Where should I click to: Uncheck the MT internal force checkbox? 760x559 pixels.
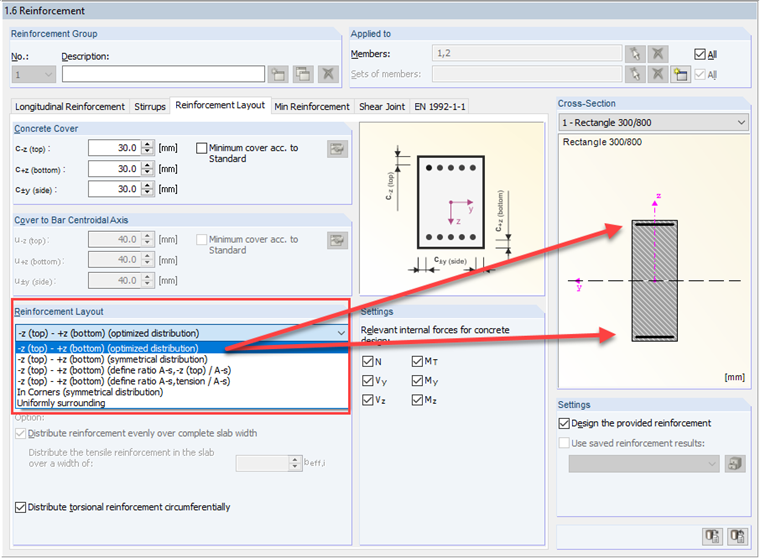(x=417, y=361)
